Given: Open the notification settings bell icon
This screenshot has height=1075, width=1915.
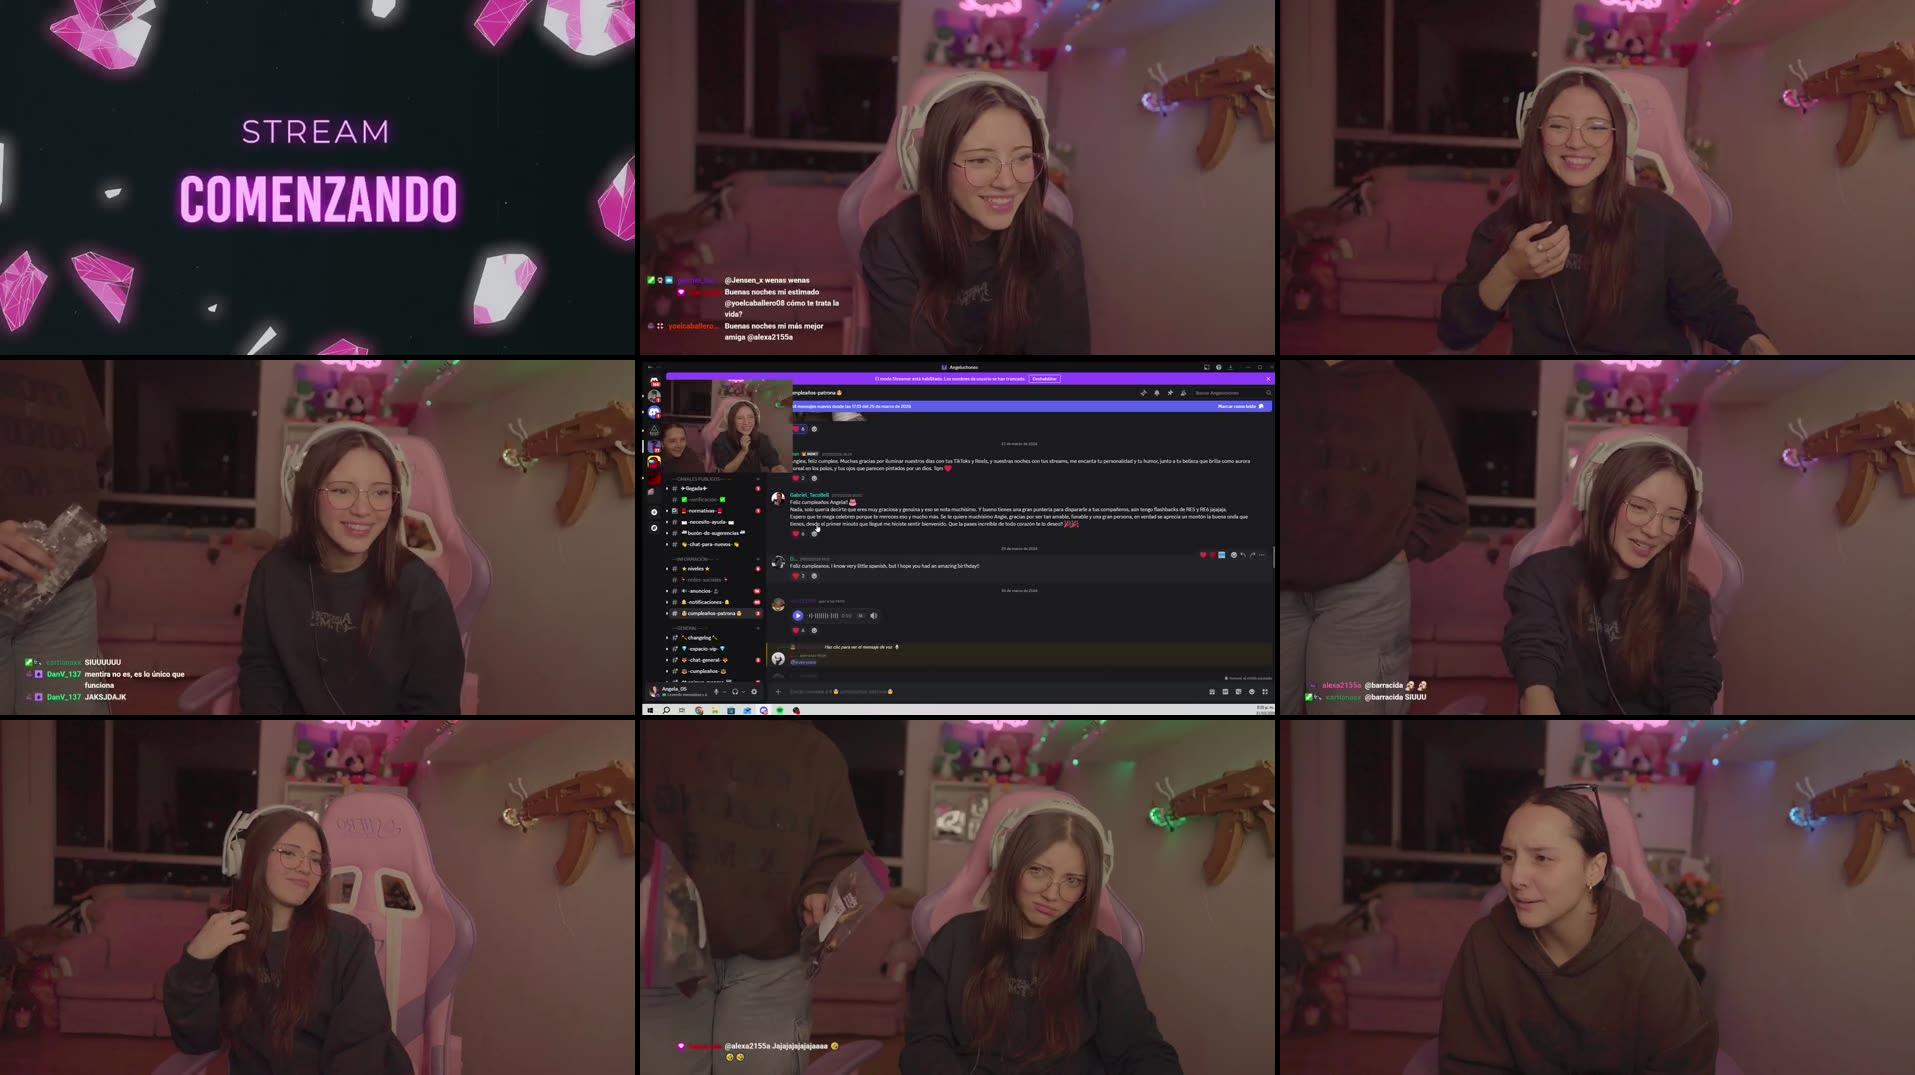Looking at the screenshot, I should (x=1157, y=393).
